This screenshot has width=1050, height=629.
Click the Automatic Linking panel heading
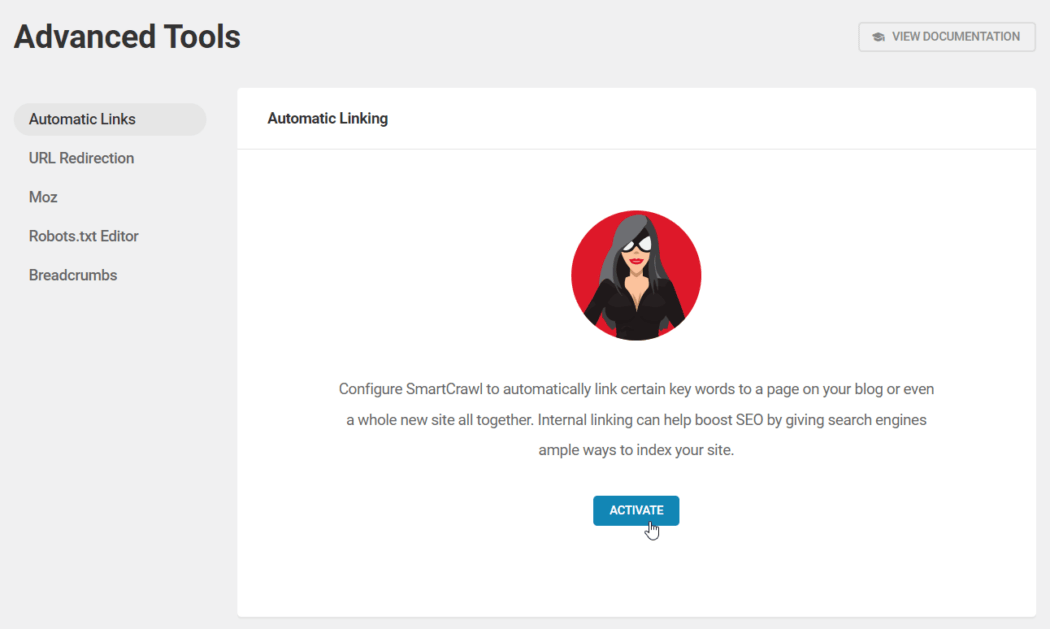point(327,118)
